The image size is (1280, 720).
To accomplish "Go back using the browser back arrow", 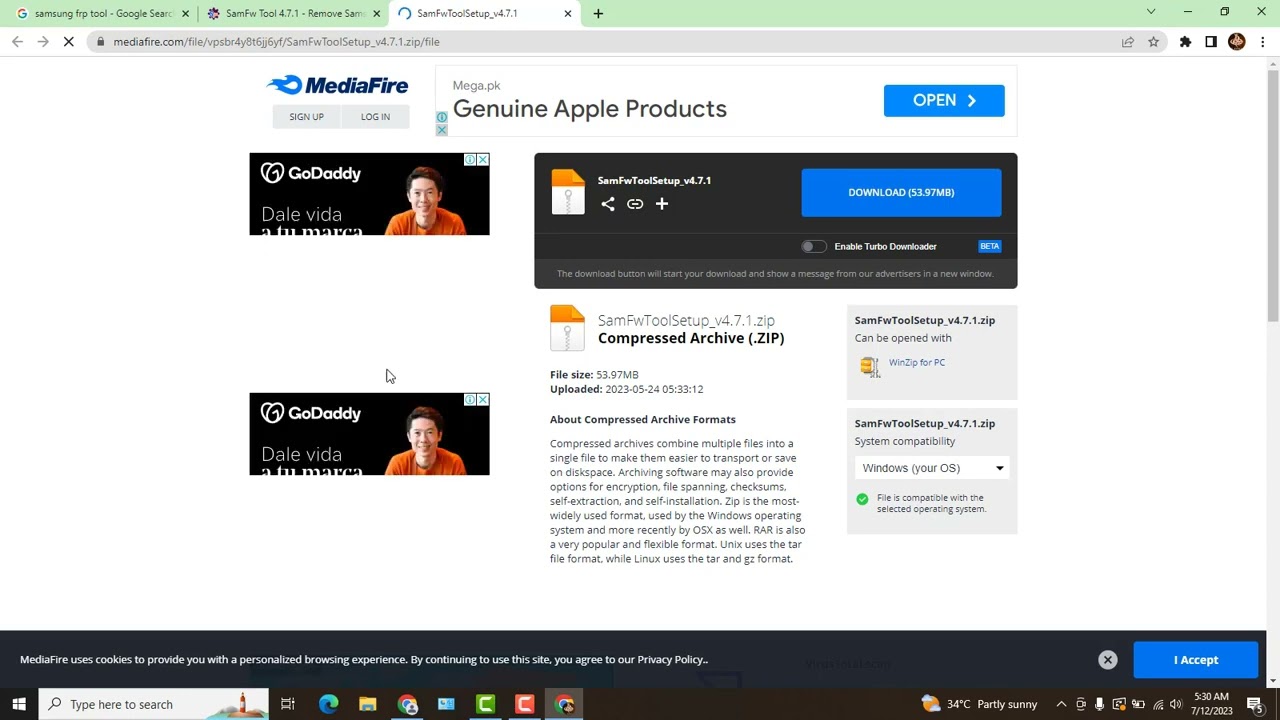I will (x=17, y=42).
